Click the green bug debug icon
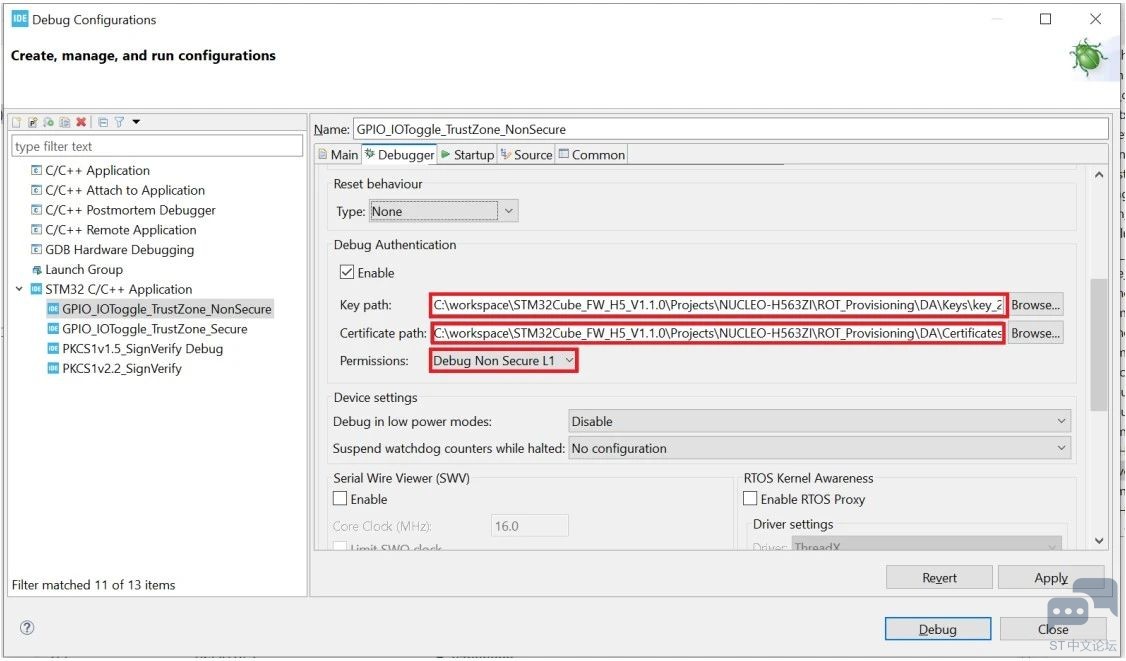 coord(1089,57)
